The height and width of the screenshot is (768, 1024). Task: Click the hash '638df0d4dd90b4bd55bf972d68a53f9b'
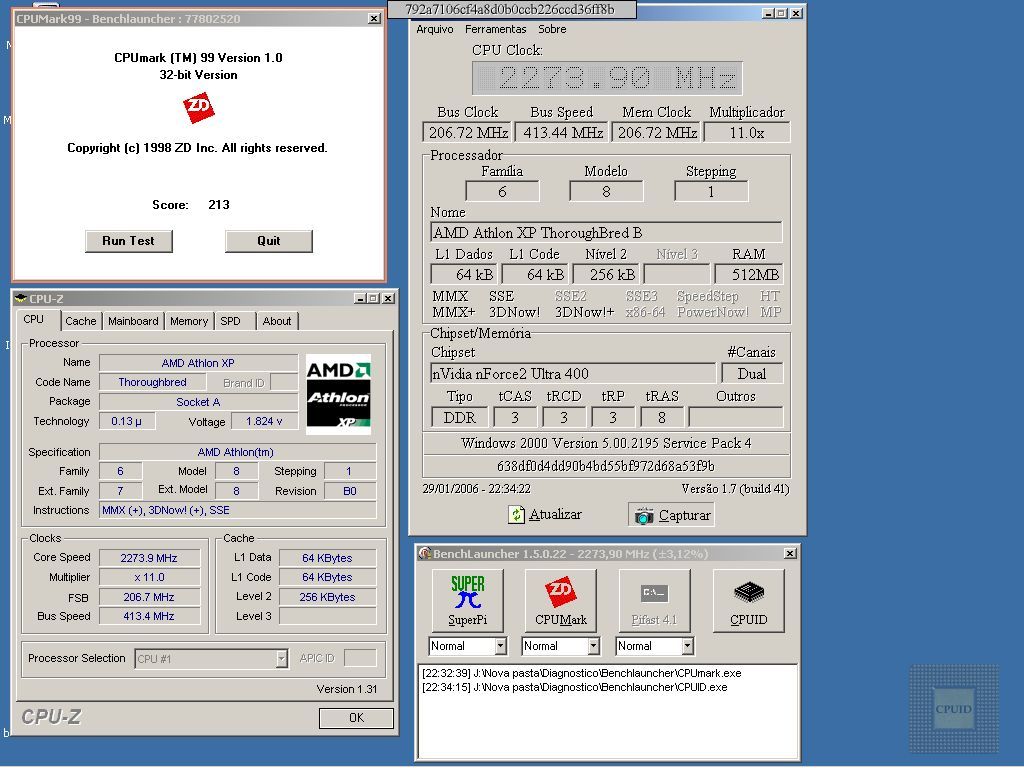606,466
